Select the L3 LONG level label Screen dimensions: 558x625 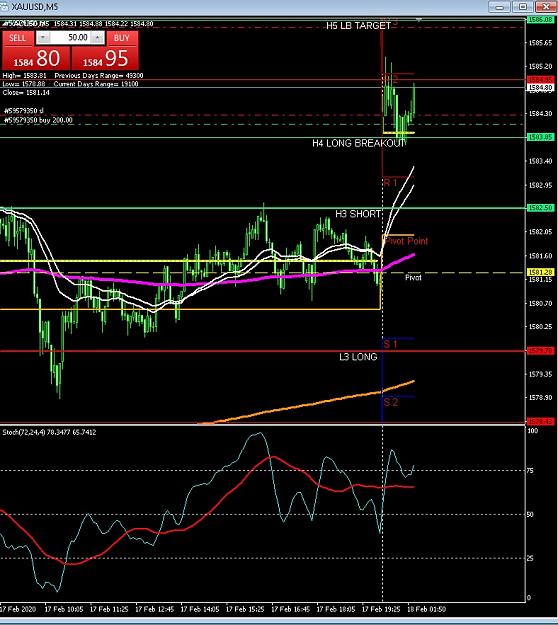(358, 357)
